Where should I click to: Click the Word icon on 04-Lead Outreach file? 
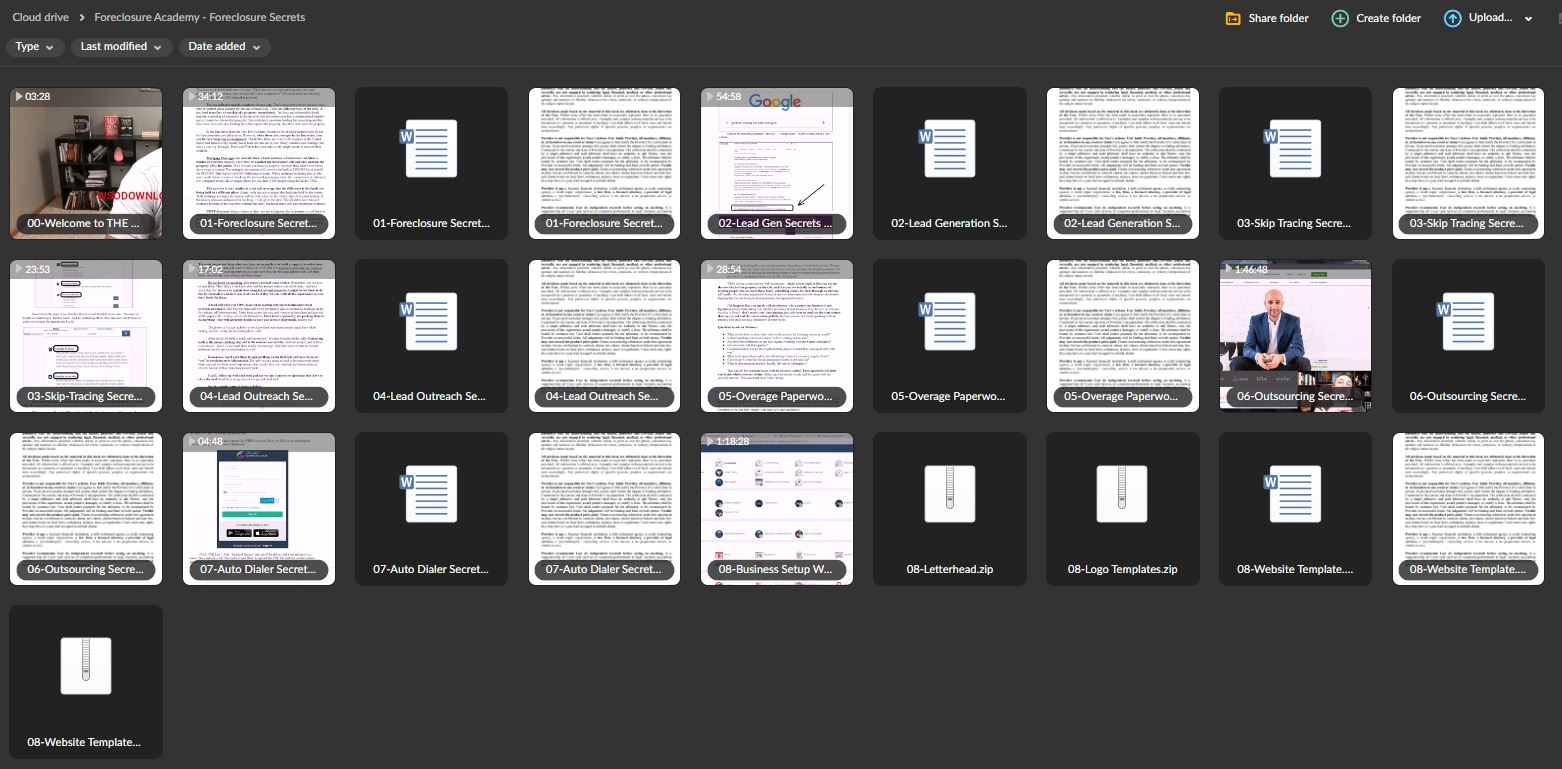(x=430, y=321)
